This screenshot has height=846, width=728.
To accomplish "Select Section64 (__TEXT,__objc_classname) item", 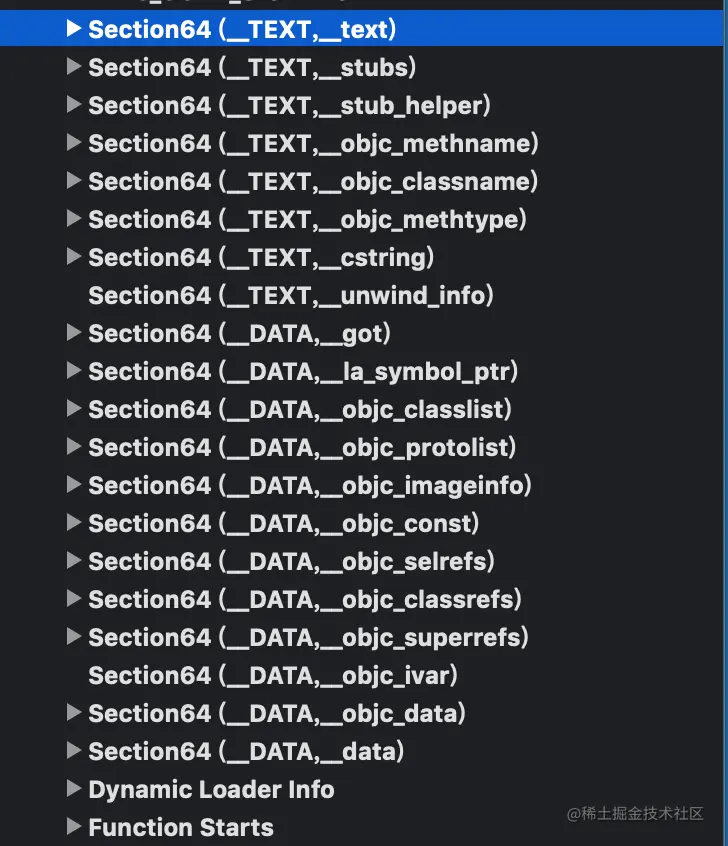I will pos(313,182).
